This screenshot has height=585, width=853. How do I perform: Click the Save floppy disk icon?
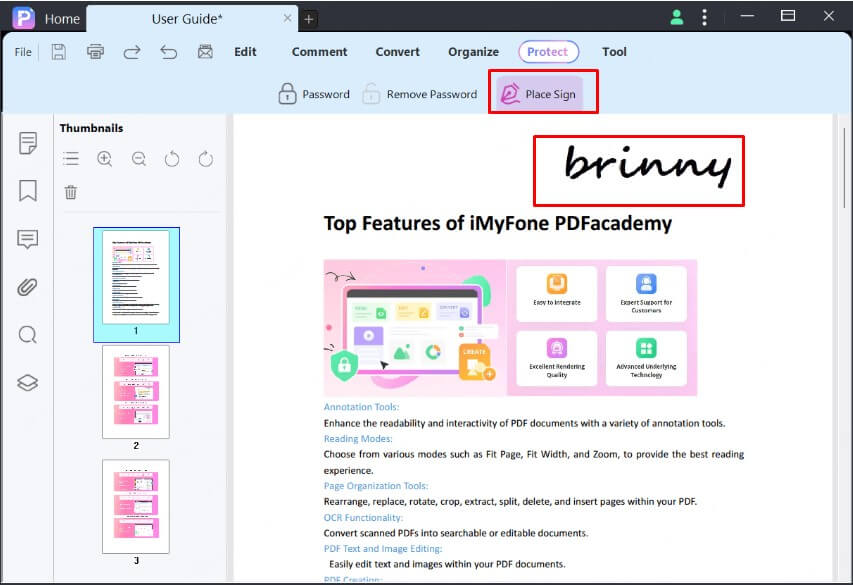pyautogui.click(x=59, y=52)
